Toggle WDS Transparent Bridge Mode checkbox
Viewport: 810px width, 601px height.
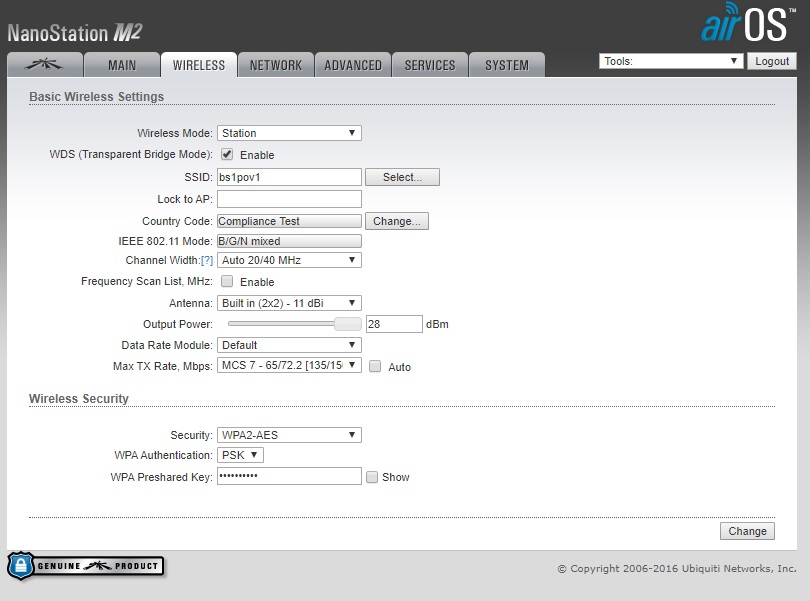[227, 155]
